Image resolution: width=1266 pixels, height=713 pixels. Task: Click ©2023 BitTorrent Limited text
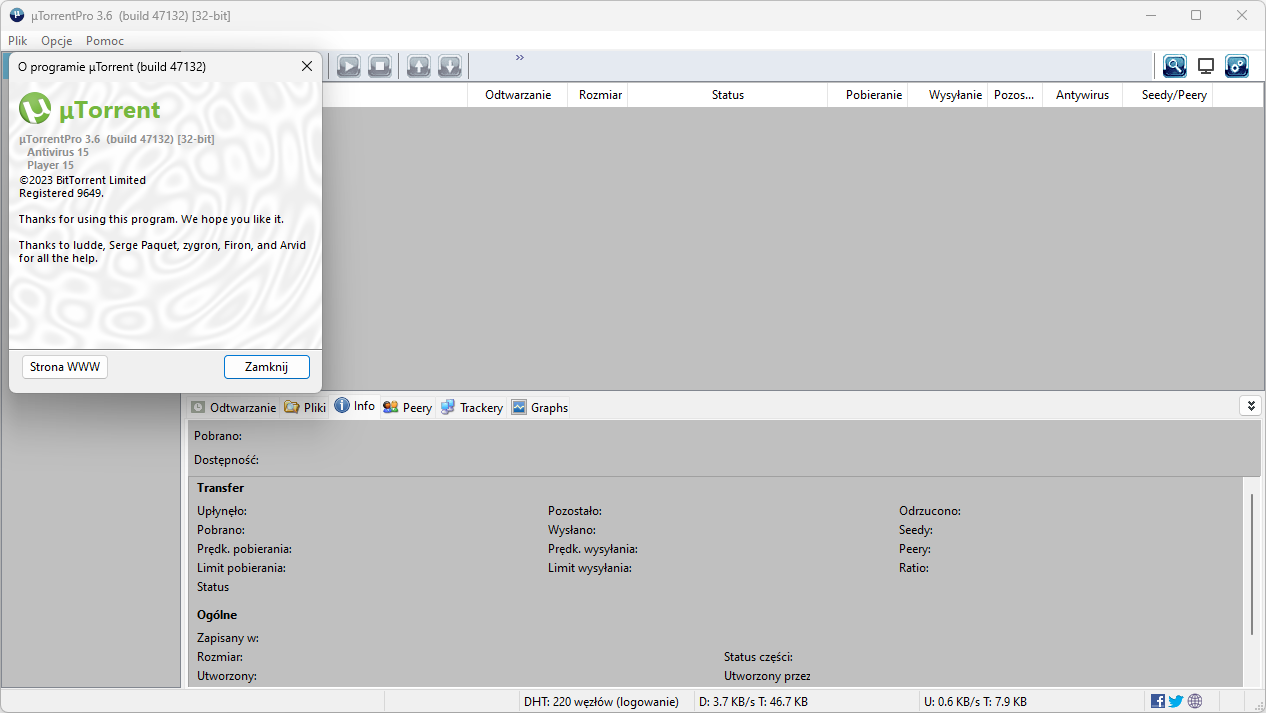(x=82, y=180)
